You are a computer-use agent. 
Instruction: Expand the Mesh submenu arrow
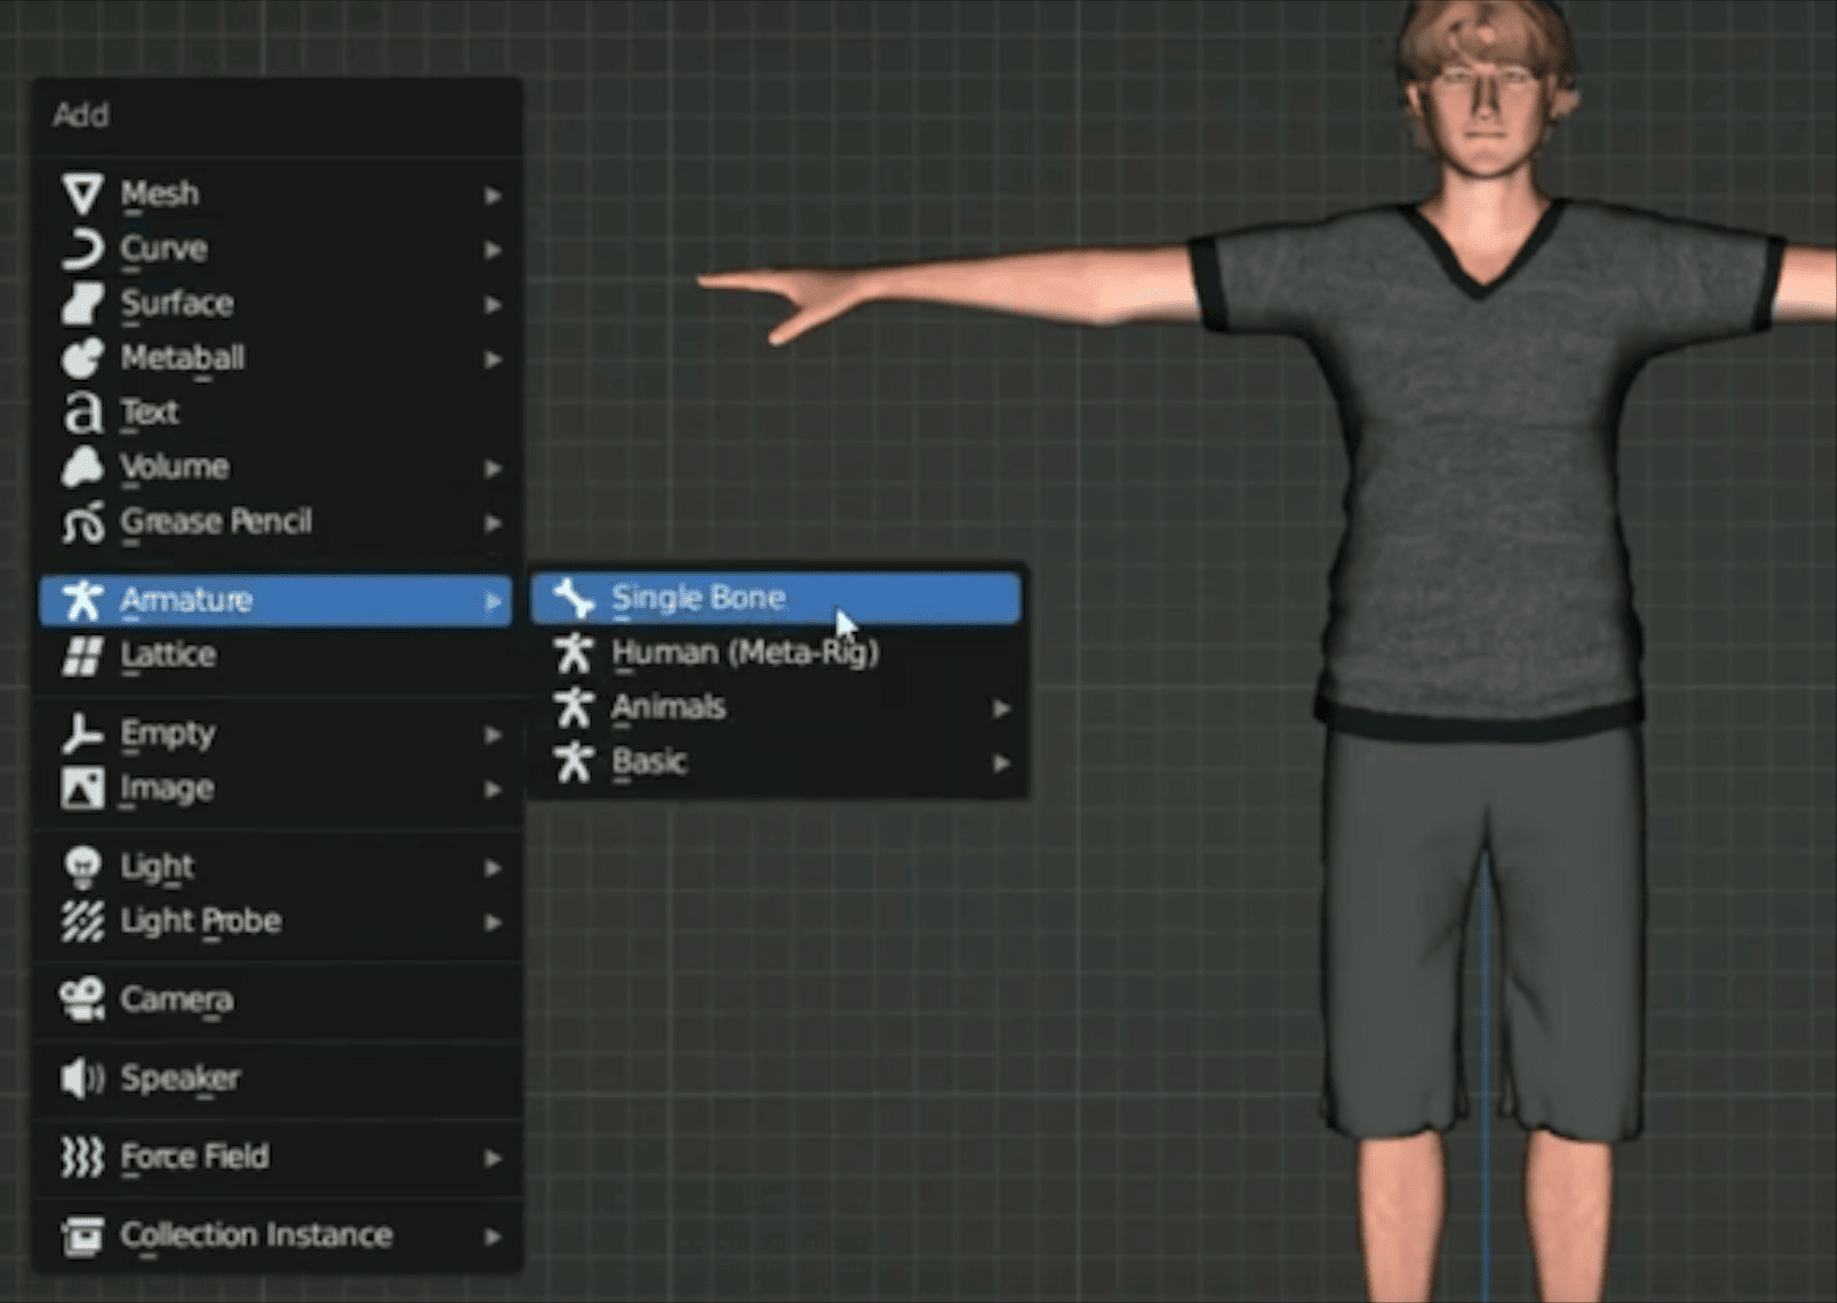click(x=493, y=195)
